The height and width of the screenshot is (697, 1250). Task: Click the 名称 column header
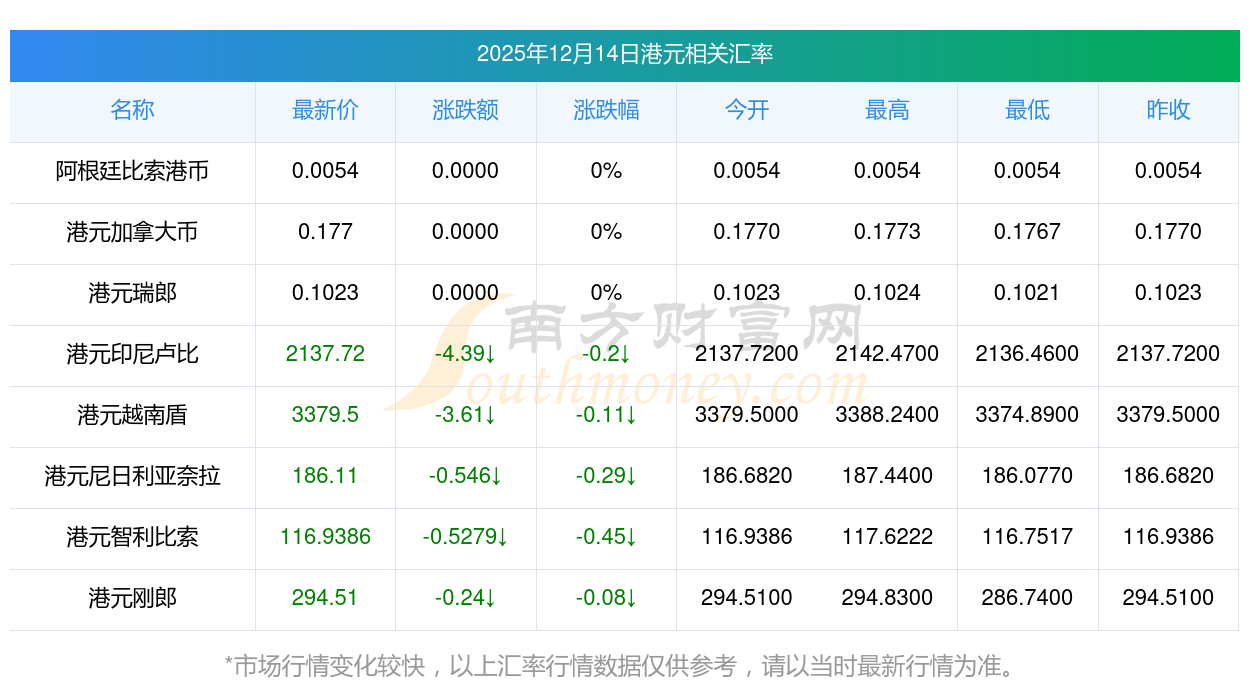click(132, 110)
